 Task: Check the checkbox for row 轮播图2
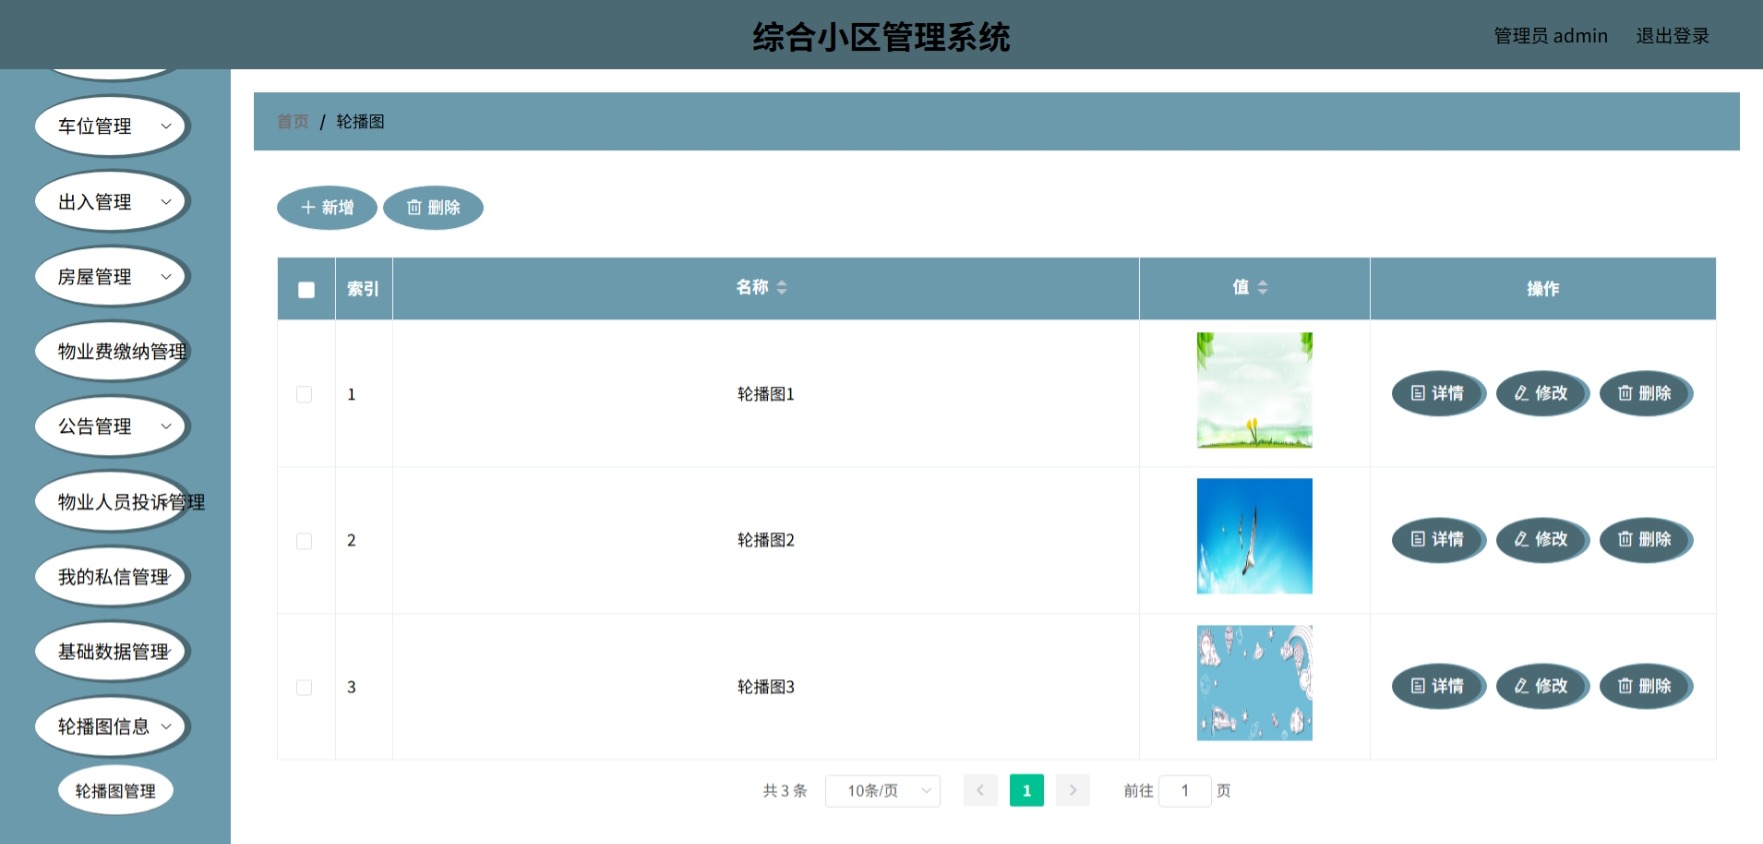[304, 541]
